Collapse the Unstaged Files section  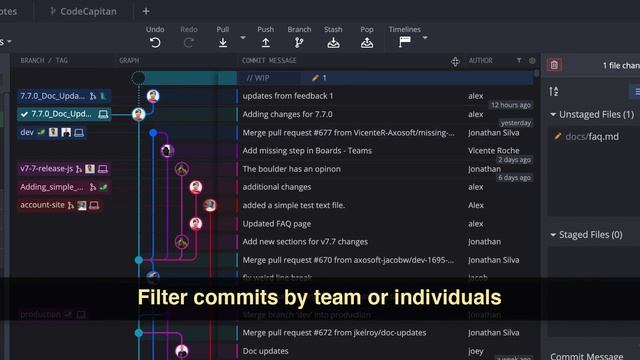pyautogui.click(x=553, y=115)
